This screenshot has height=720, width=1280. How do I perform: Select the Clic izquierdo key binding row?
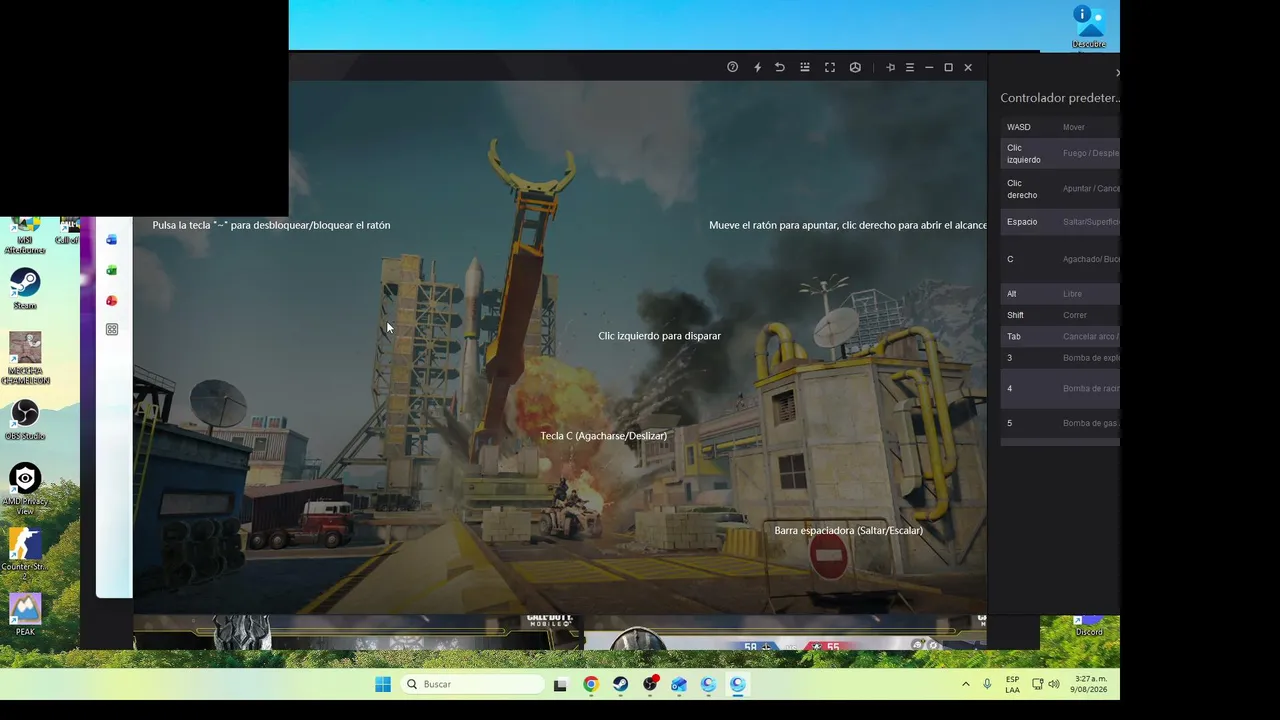[x=1060, y=154]
